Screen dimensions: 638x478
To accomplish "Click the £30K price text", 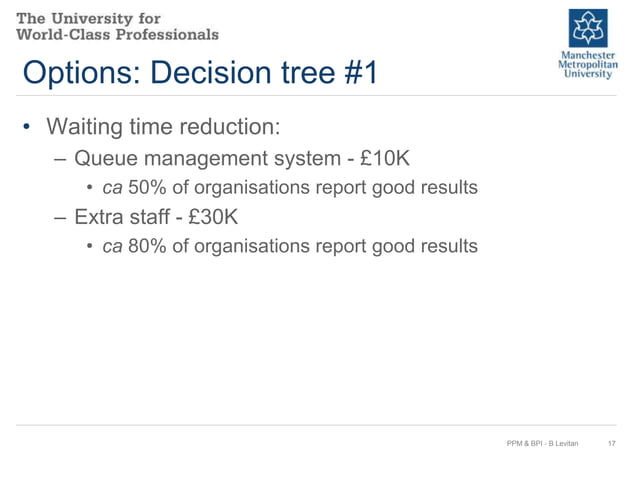I will pyautogui.click(x=213, y=216).
